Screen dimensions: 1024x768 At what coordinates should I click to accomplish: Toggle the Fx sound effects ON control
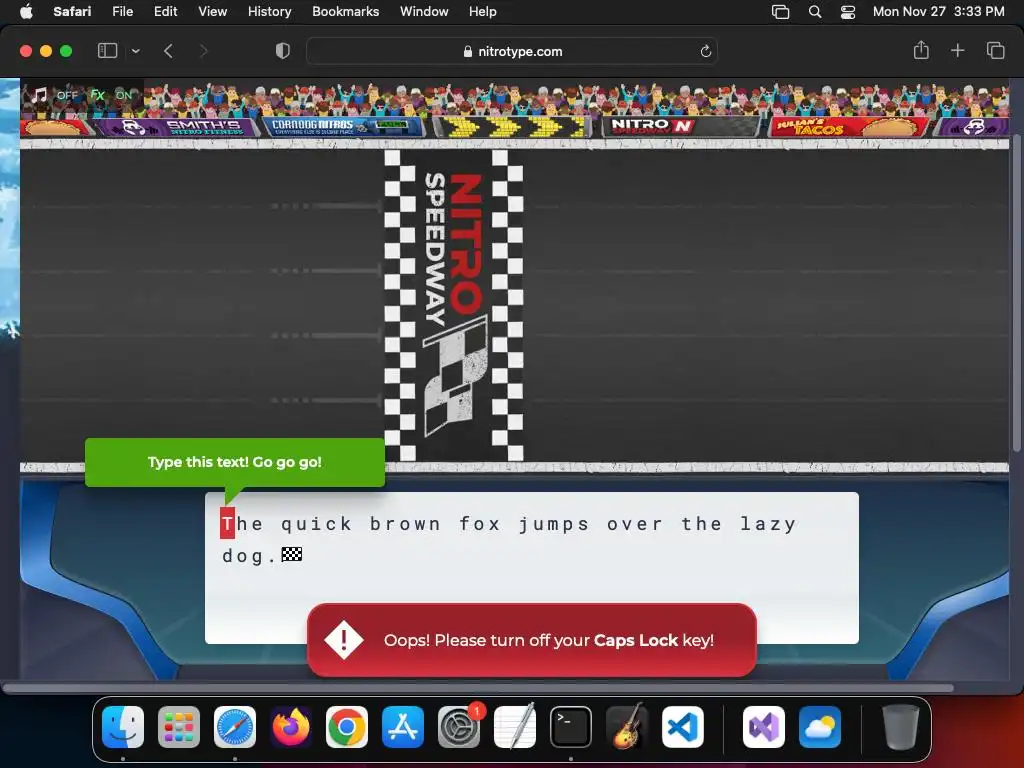[111, 95]
